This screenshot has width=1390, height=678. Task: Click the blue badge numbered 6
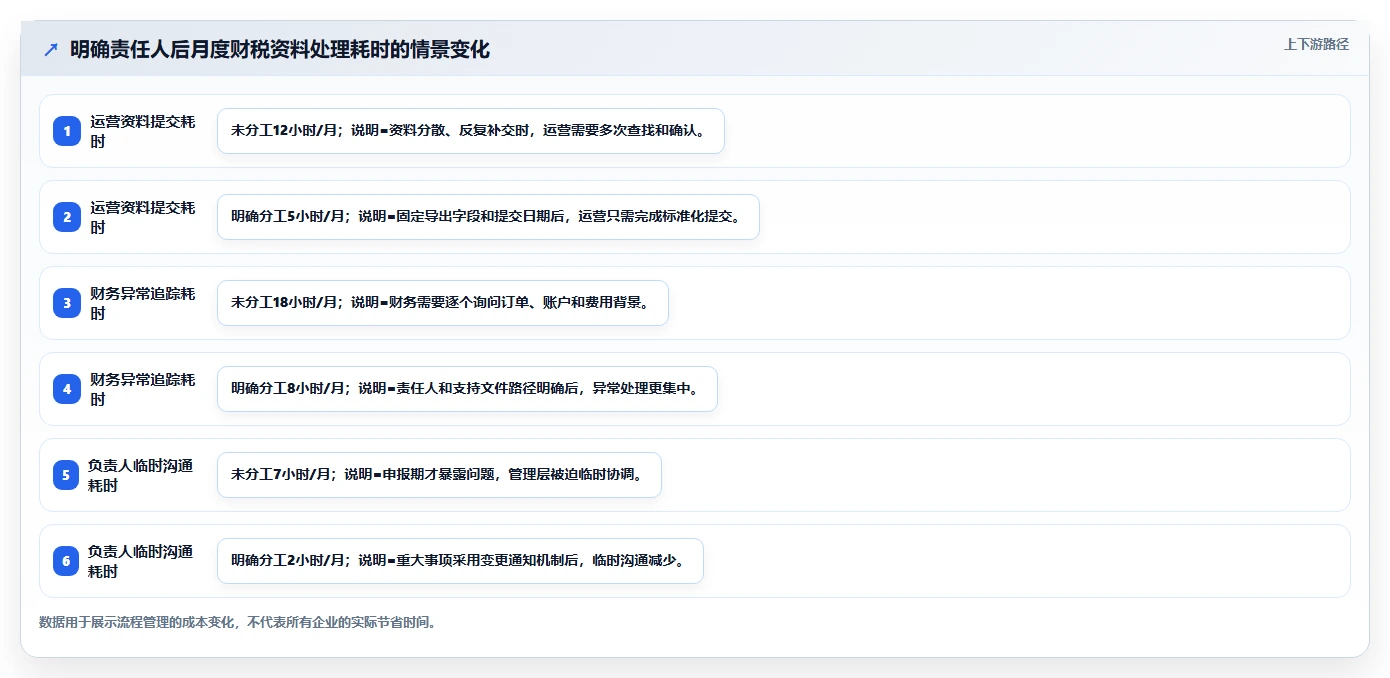pyautogui.click(x=67, y=561)
